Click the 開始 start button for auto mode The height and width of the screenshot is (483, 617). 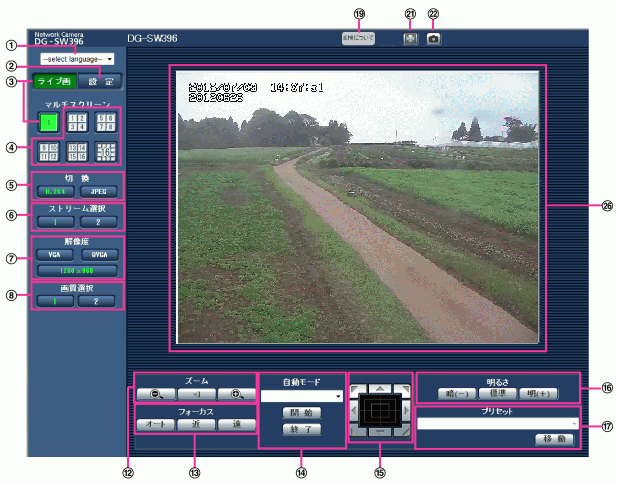[x=300, y=413]
